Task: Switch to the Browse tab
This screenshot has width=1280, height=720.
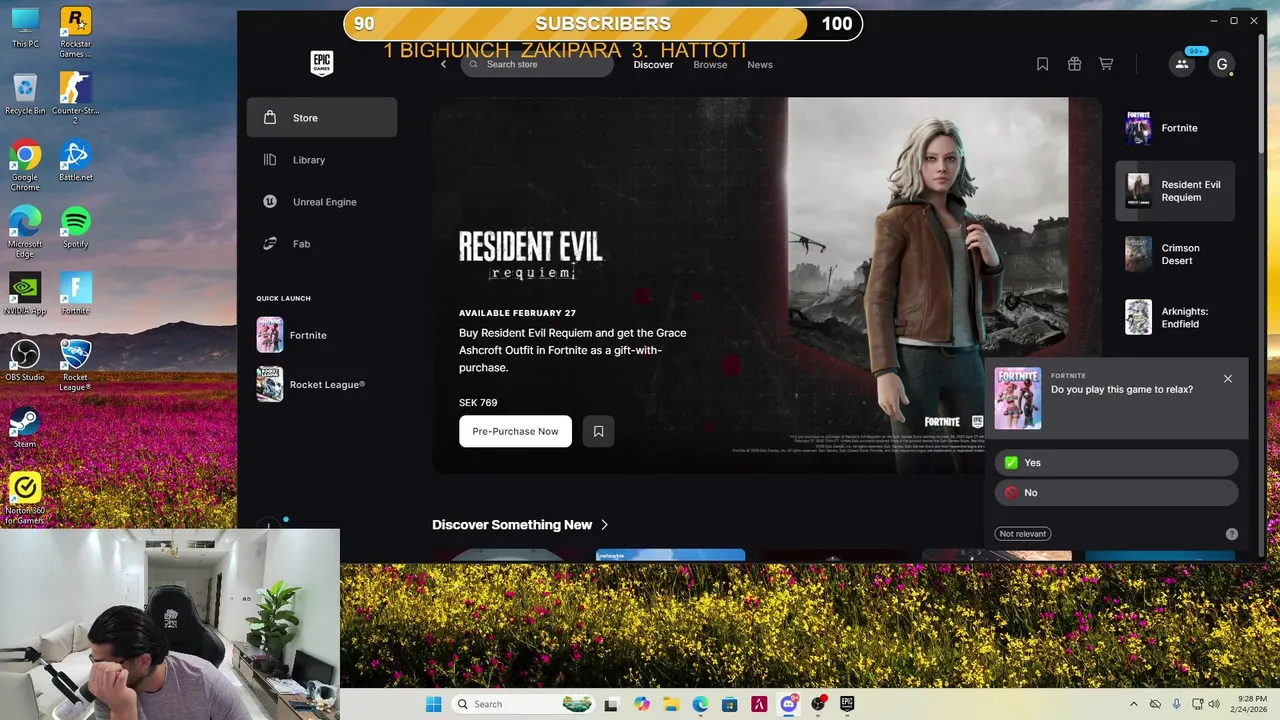Action: click(x=710, y=64)
